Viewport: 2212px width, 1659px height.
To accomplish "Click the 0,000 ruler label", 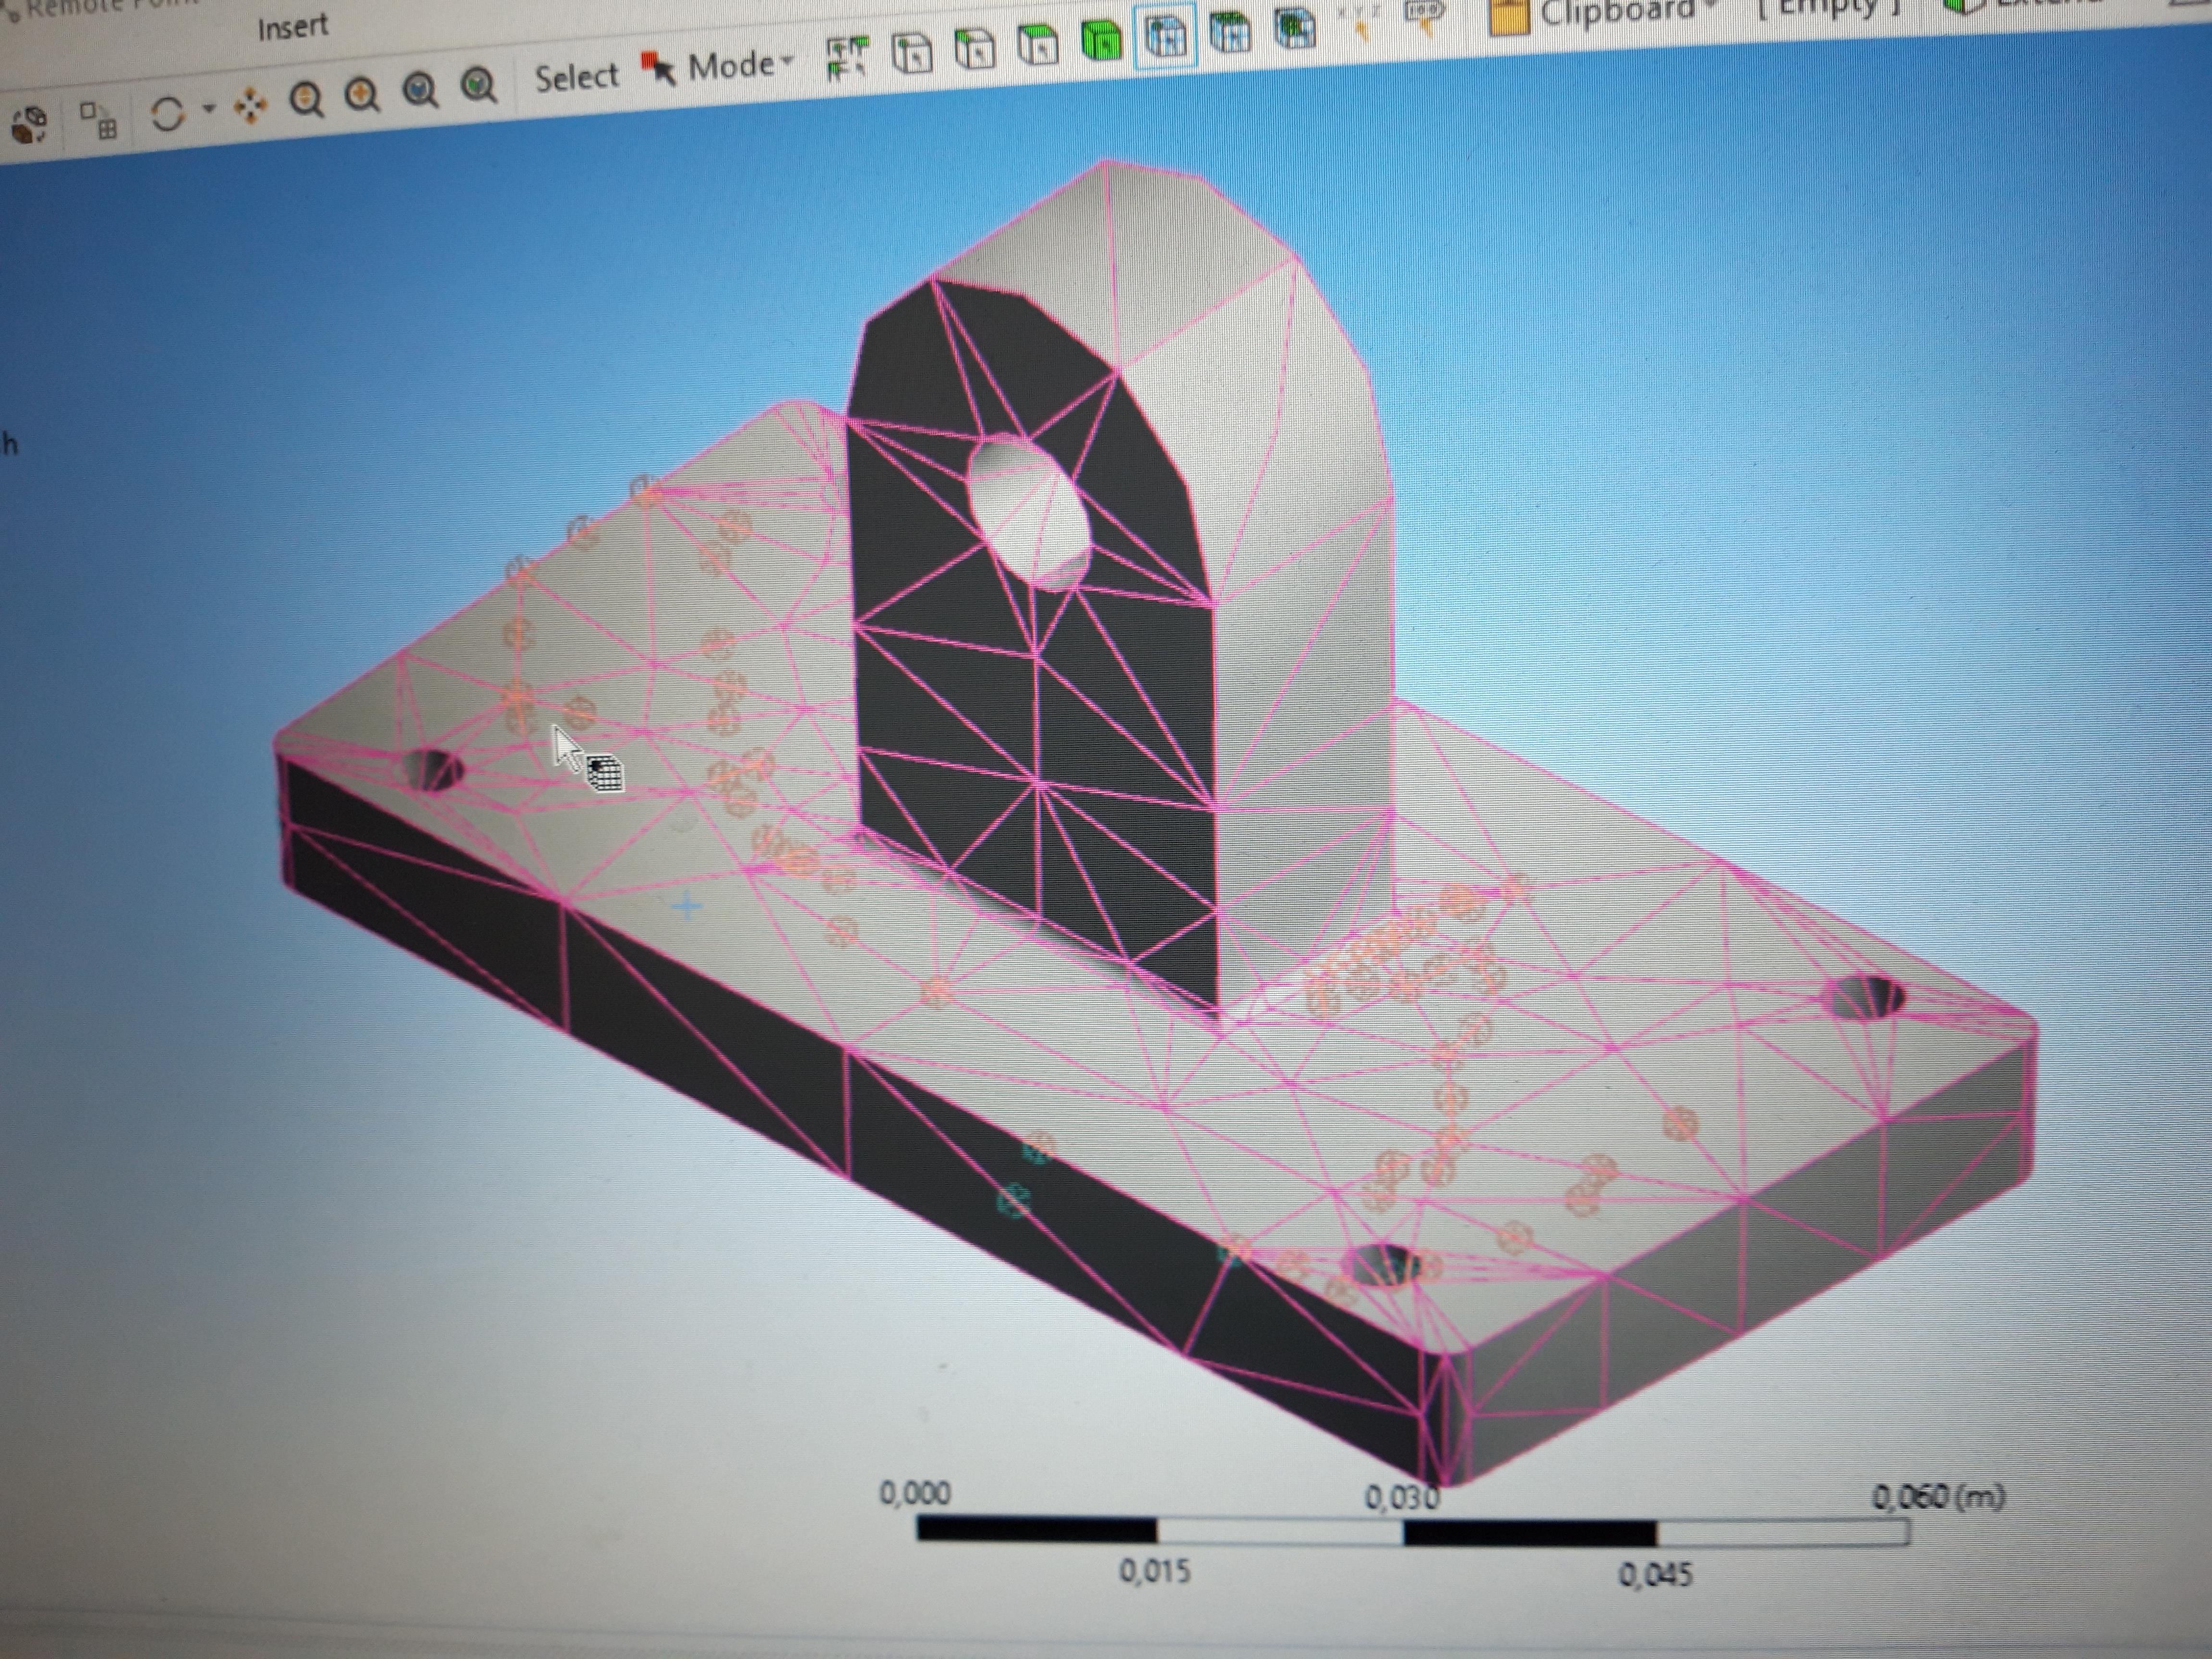I will [x=914, y=1494].
